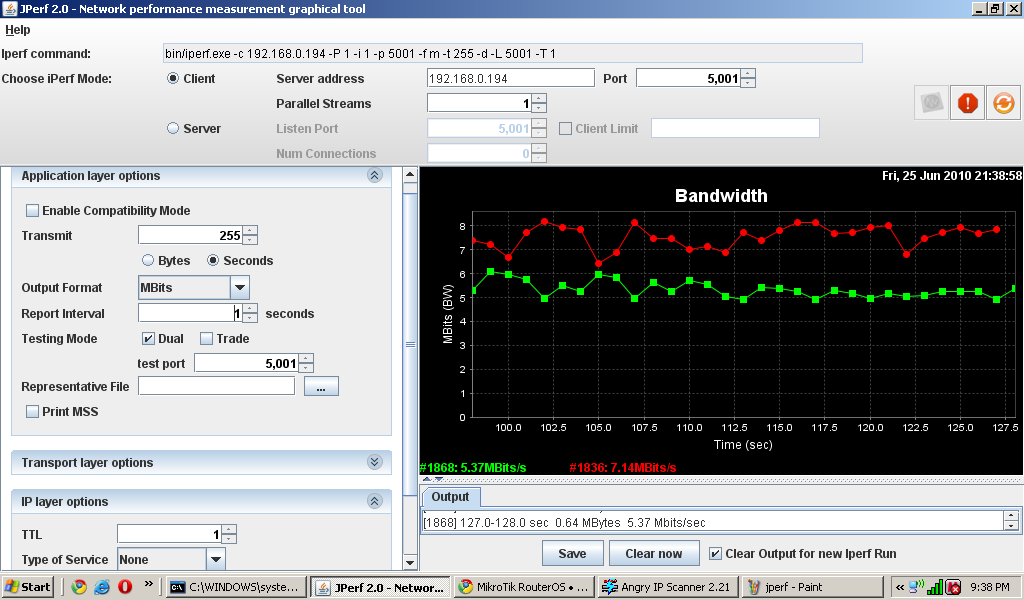Select Bytes transmit unit
This screenshot has height=600, width=1024.
pos(148,260)
